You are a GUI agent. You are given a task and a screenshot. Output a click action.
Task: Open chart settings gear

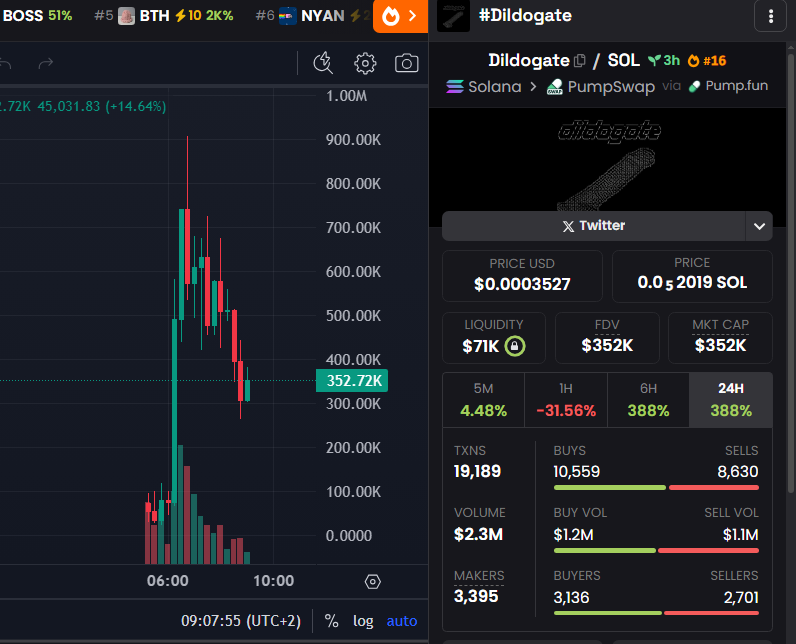click(x=365, y=63)
